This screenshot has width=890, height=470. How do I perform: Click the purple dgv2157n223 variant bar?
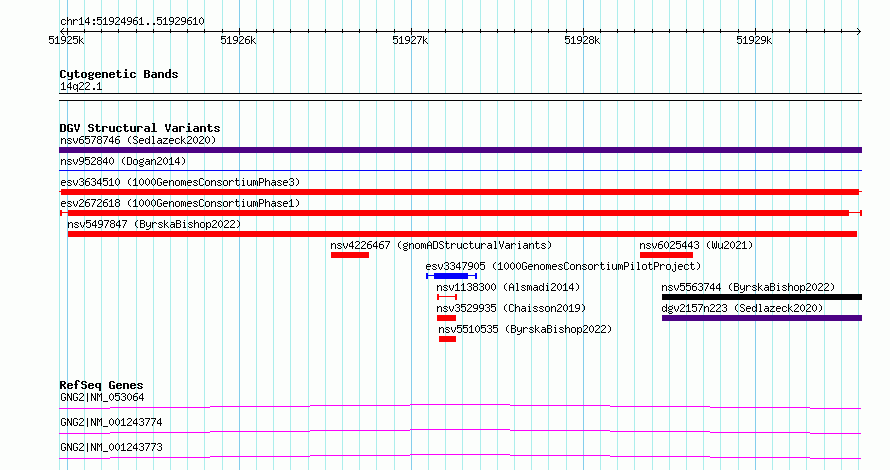pyautogui.click(x=762, y=318)
